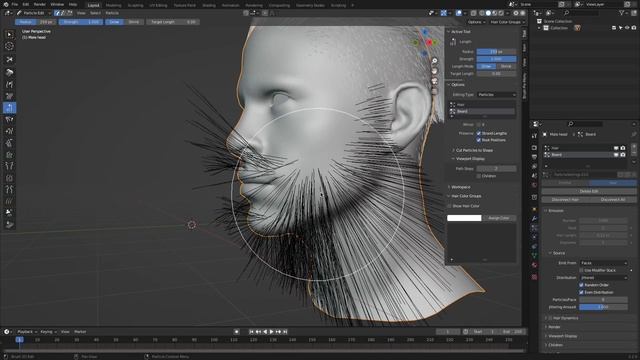Viewport: 640px width, 360px height.
Task: Toggle Show Hair Color checkbox
Action: [449, 206]
